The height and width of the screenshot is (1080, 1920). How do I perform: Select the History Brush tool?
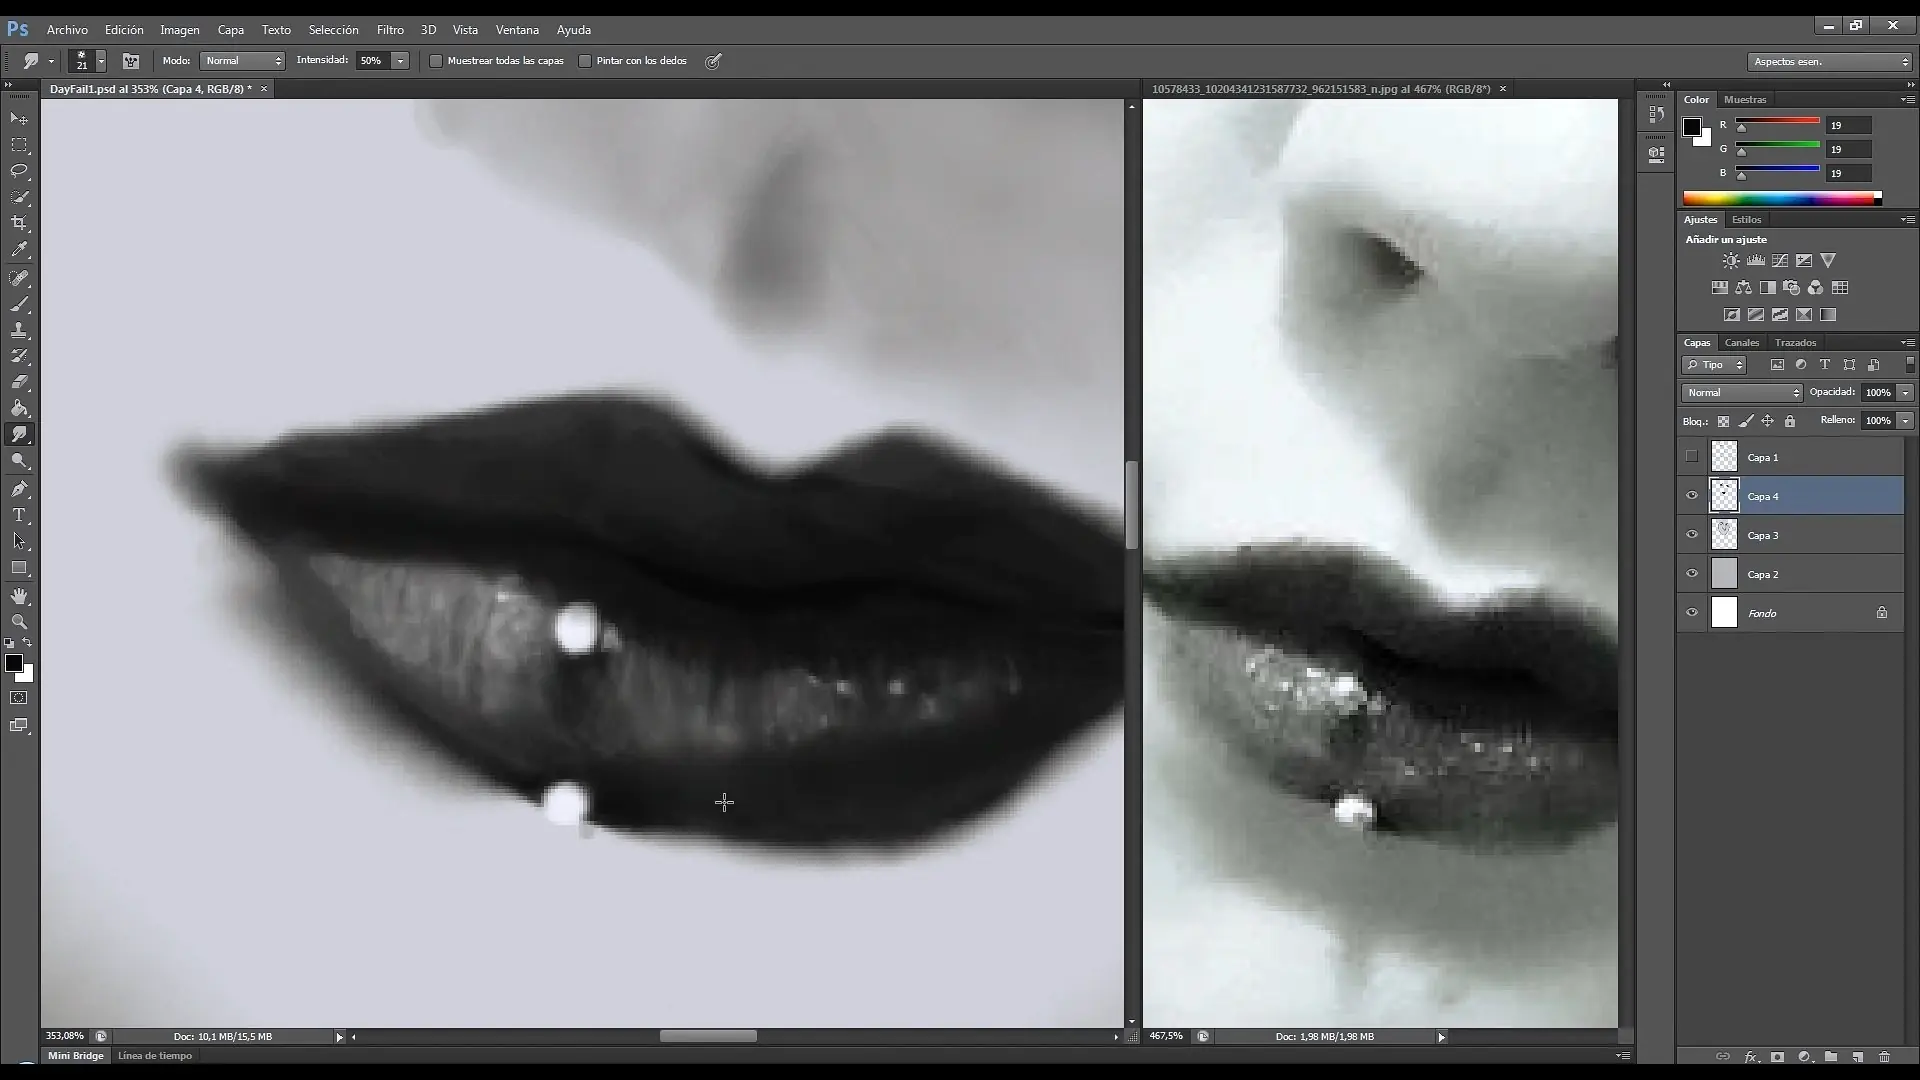point(19,356)
